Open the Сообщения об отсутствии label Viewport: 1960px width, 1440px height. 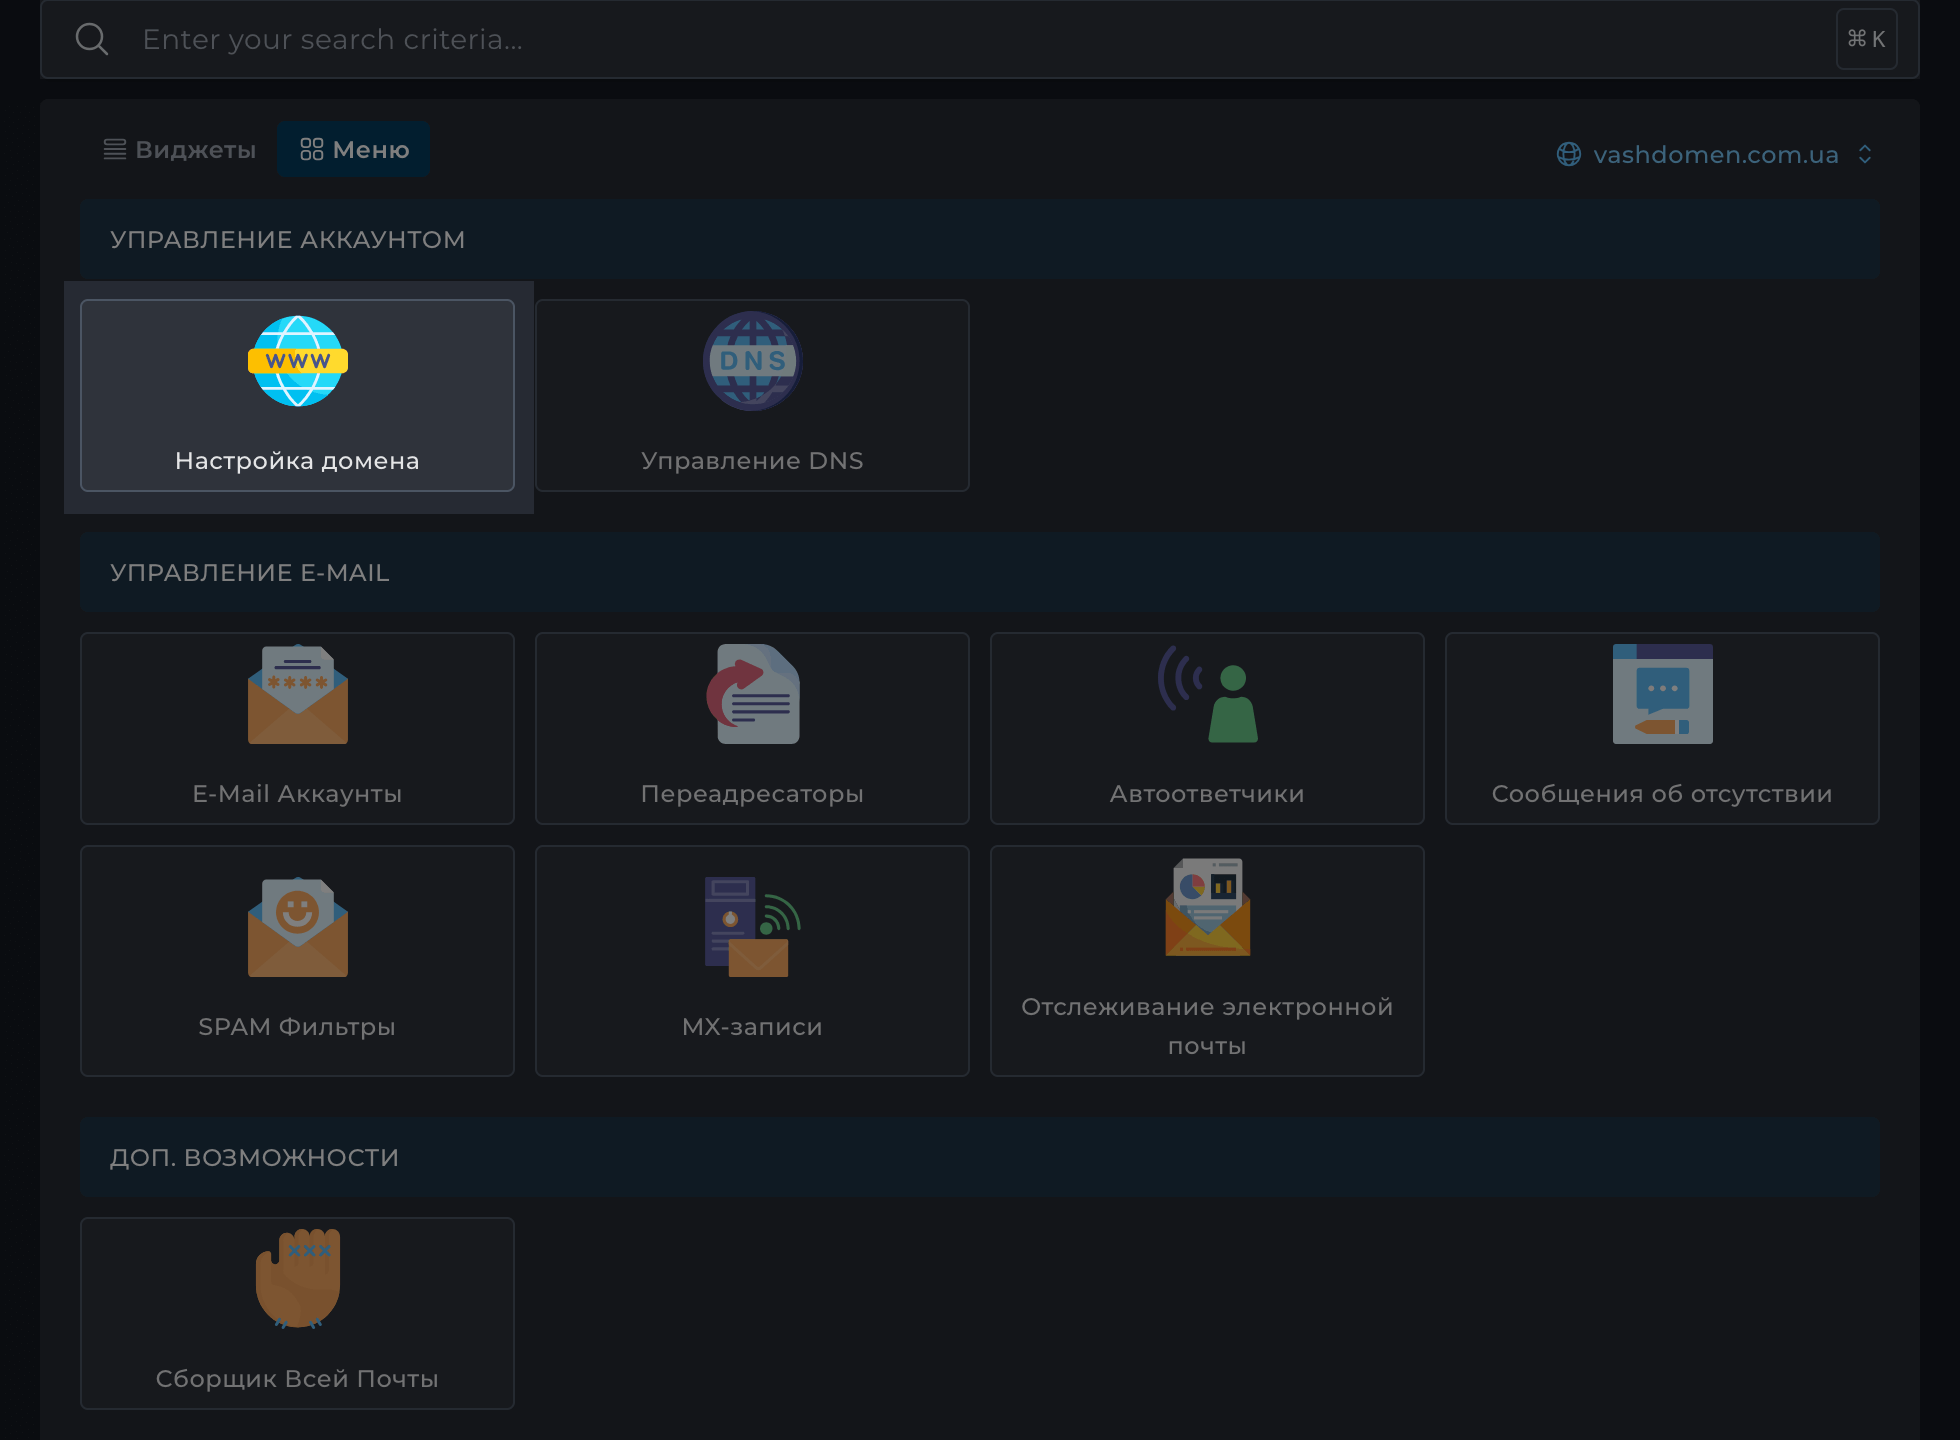(x=1662, y=794)
